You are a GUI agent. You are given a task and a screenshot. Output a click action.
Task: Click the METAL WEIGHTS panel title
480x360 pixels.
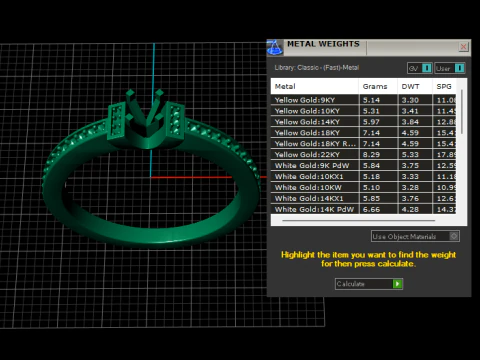[x=323, y=44]
